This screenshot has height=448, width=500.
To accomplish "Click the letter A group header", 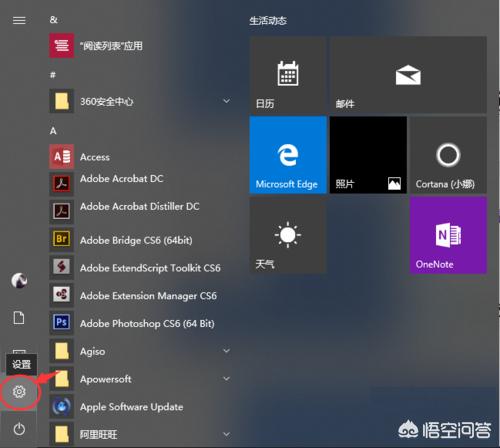I will coord(53,131).
